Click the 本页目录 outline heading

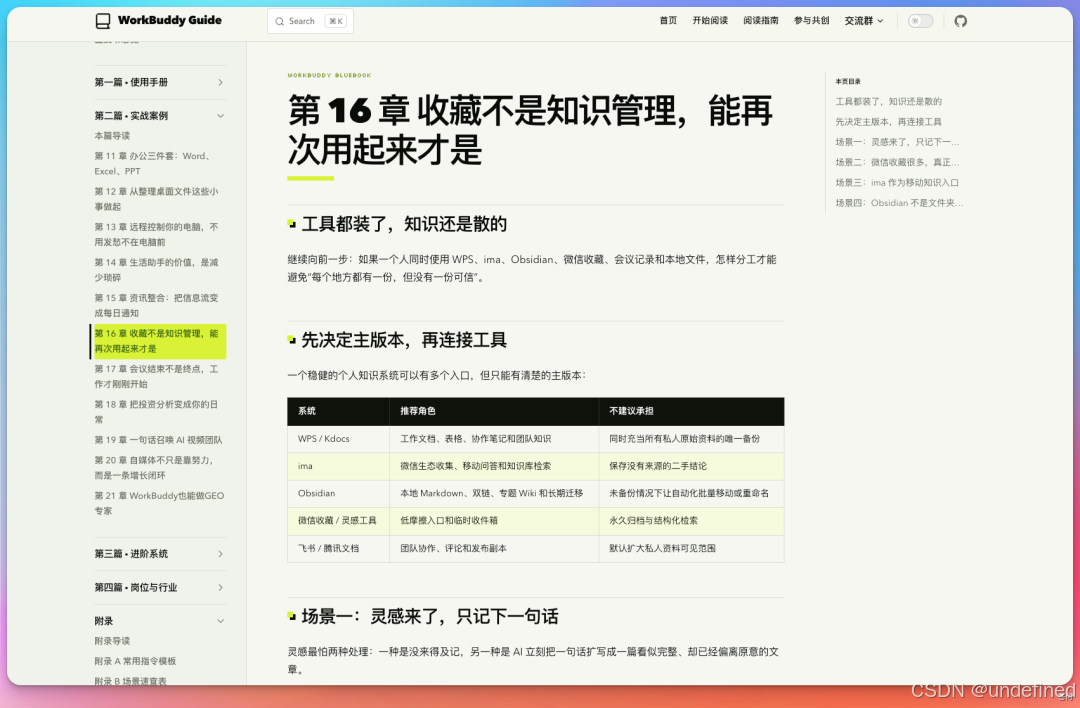click(848, 81)
